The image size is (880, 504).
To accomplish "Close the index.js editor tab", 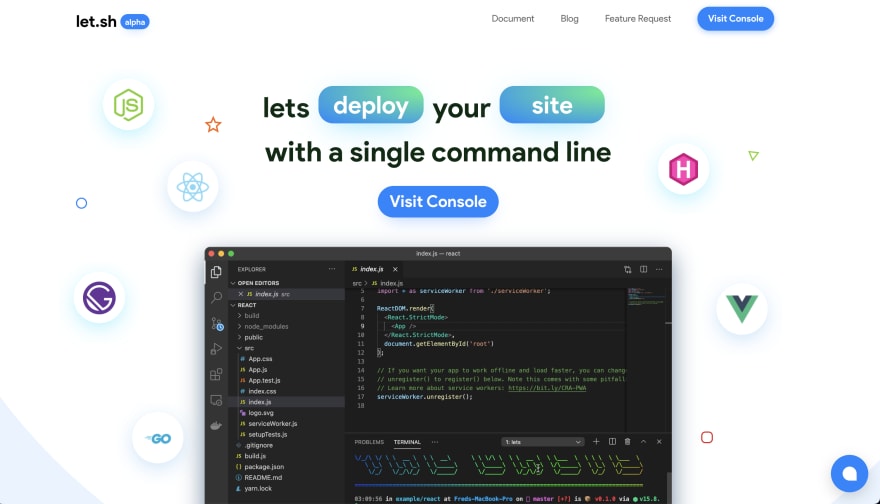I will [x=395, y=269].
